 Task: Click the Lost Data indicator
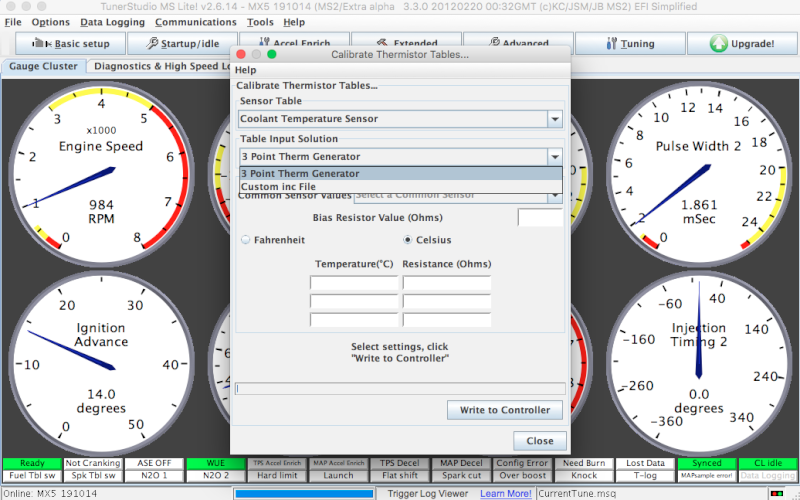[645, 463]
